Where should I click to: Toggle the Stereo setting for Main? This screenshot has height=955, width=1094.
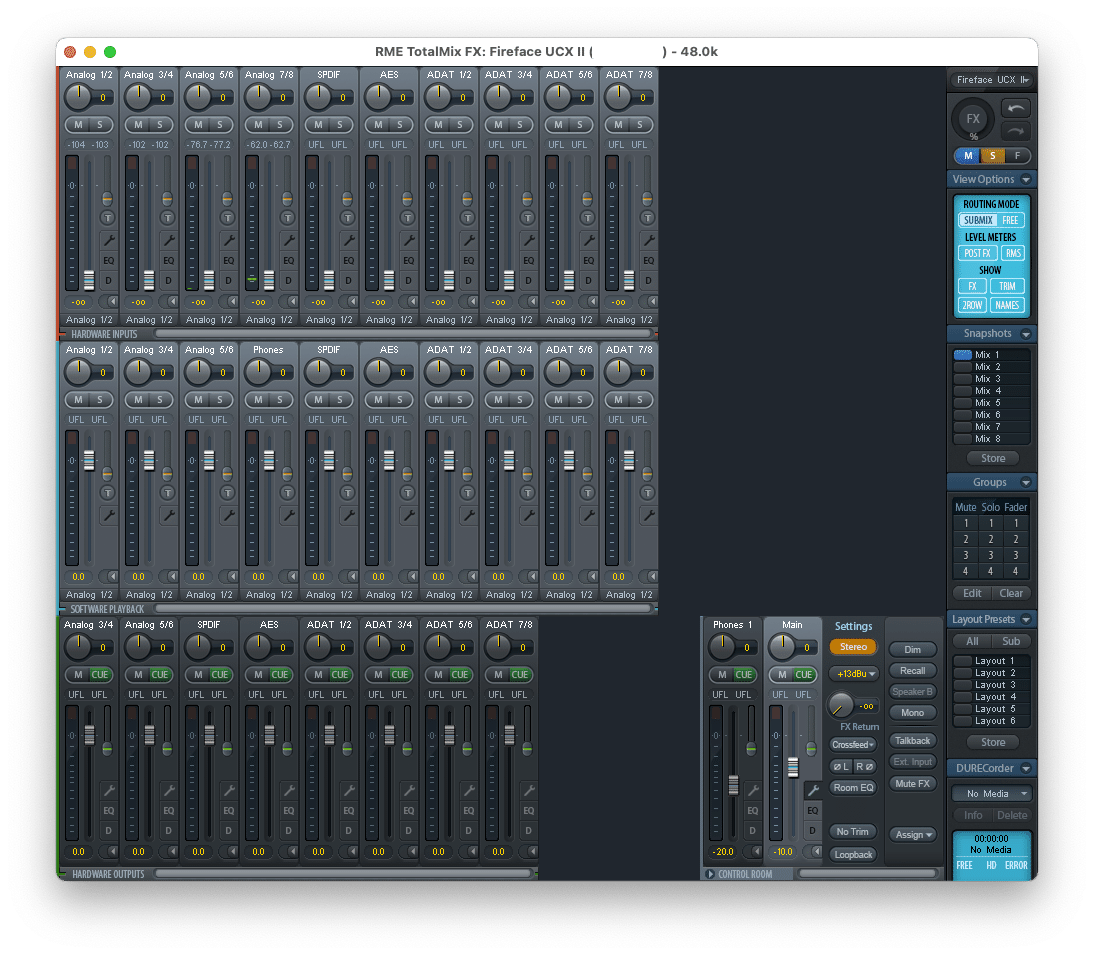click(853, 647)
